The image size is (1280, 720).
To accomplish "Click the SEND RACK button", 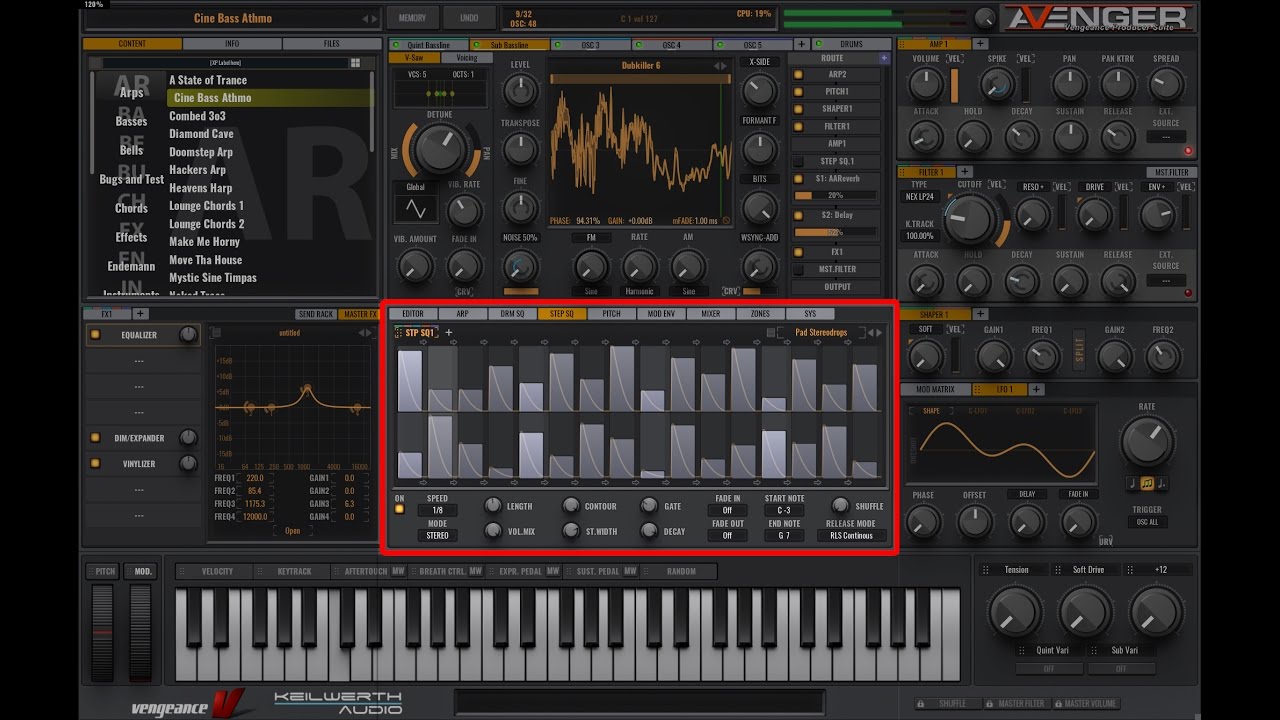I will (x=316, y=315).
